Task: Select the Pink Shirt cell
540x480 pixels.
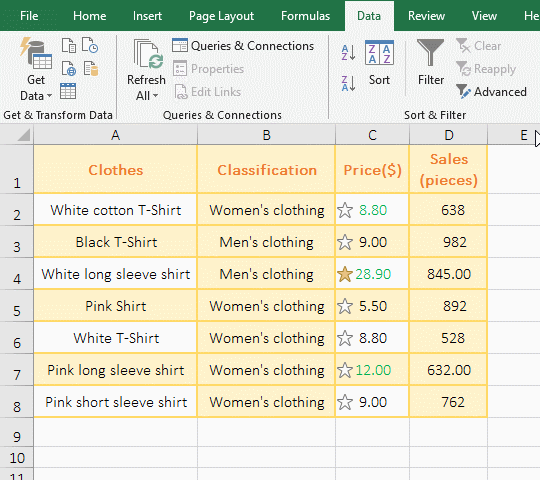Action: pos(115,306)
